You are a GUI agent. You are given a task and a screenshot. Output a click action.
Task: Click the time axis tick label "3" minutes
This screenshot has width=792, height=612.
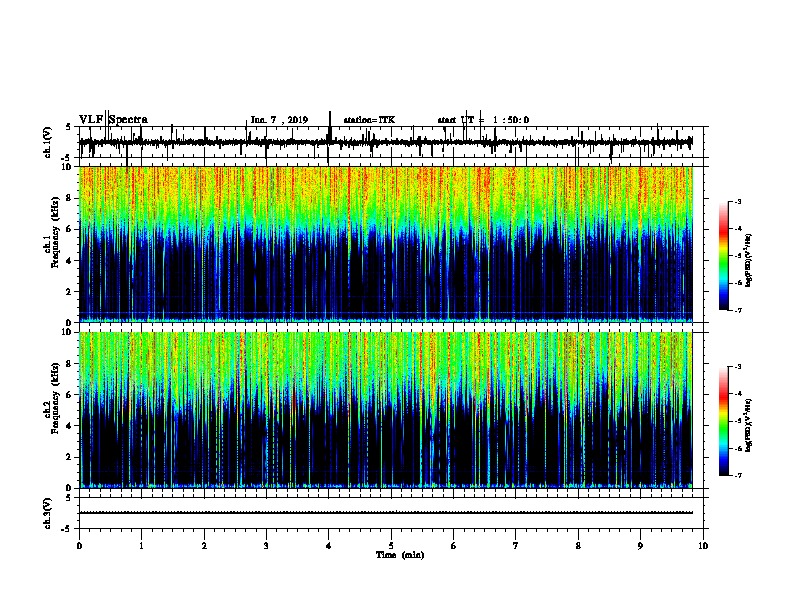pyautogui.click(x=266, y=546)
